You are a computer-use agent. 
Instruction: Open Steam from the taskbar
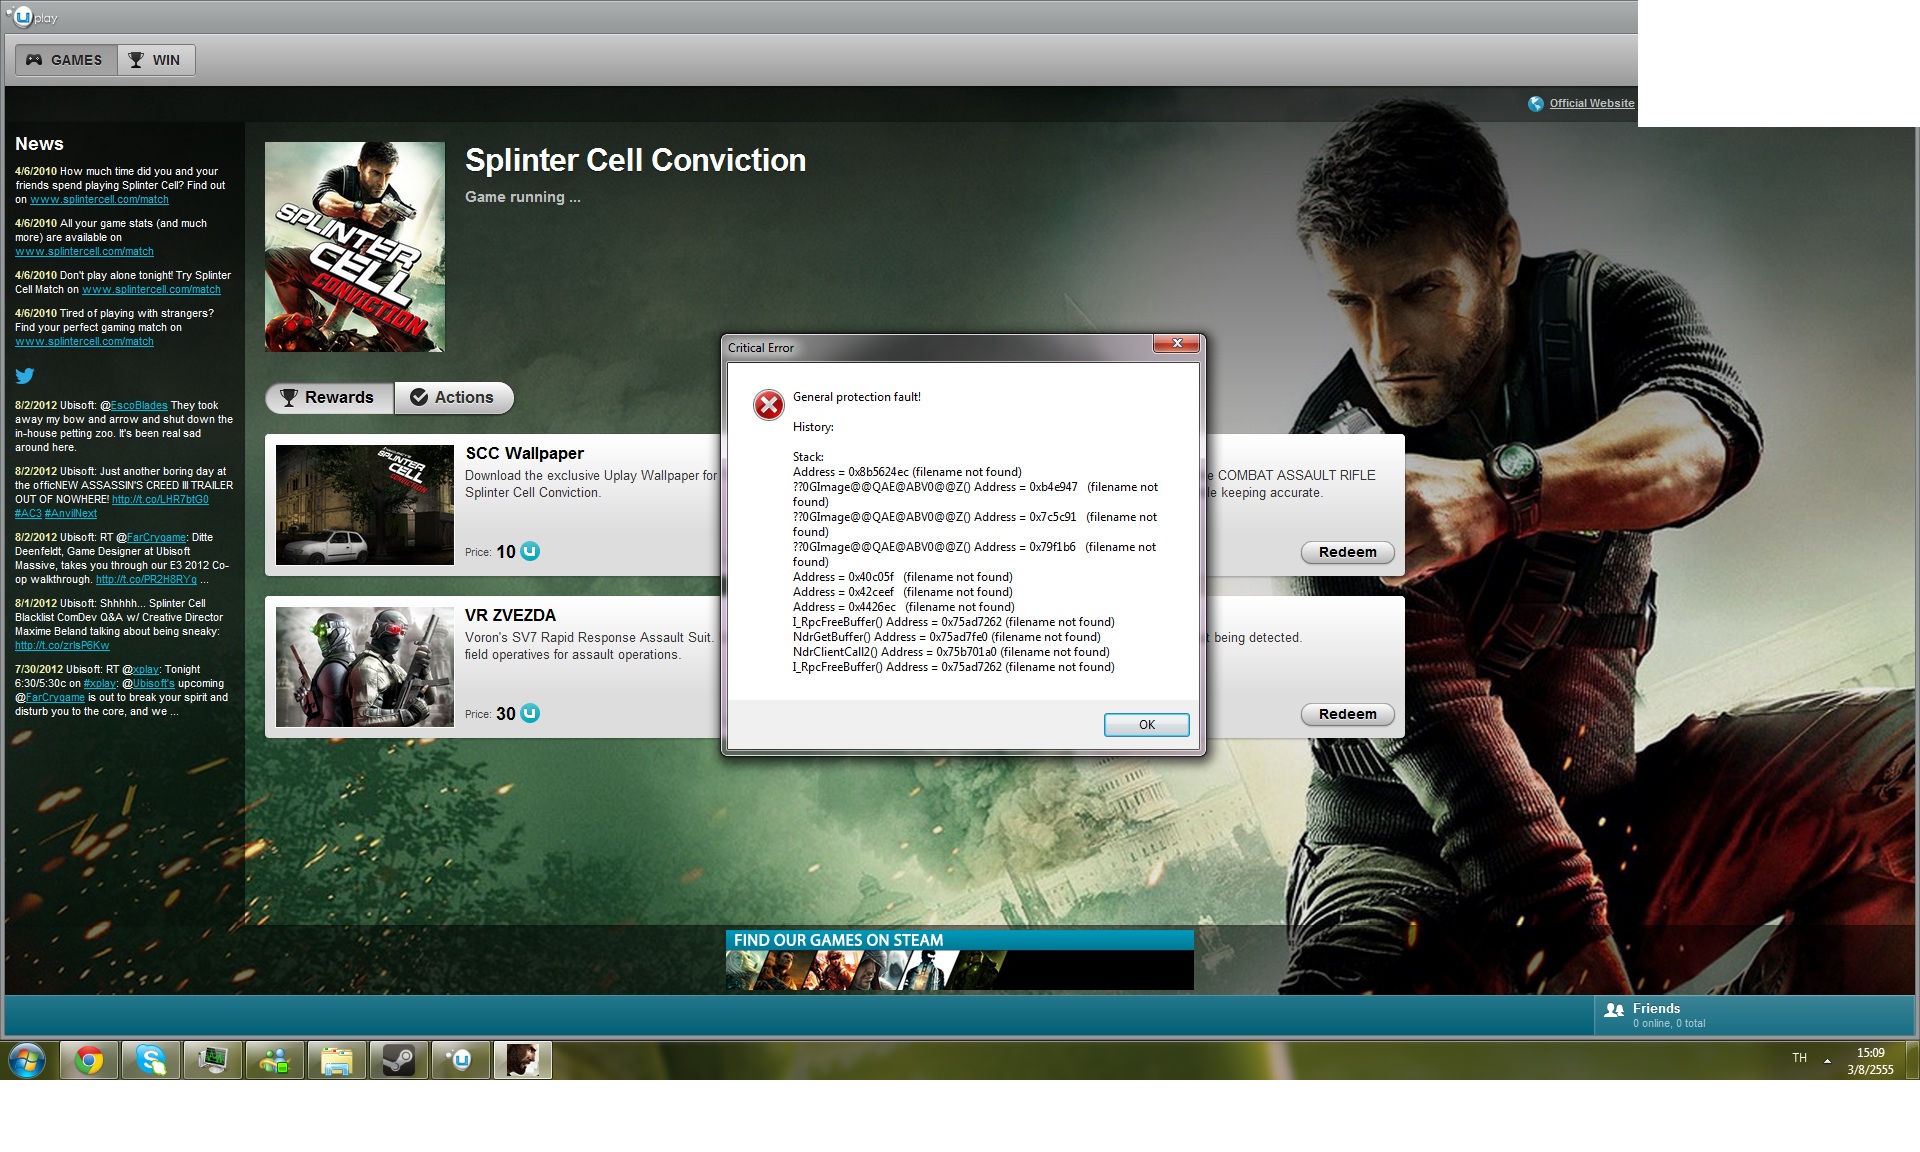click(x=399, y=1060)
